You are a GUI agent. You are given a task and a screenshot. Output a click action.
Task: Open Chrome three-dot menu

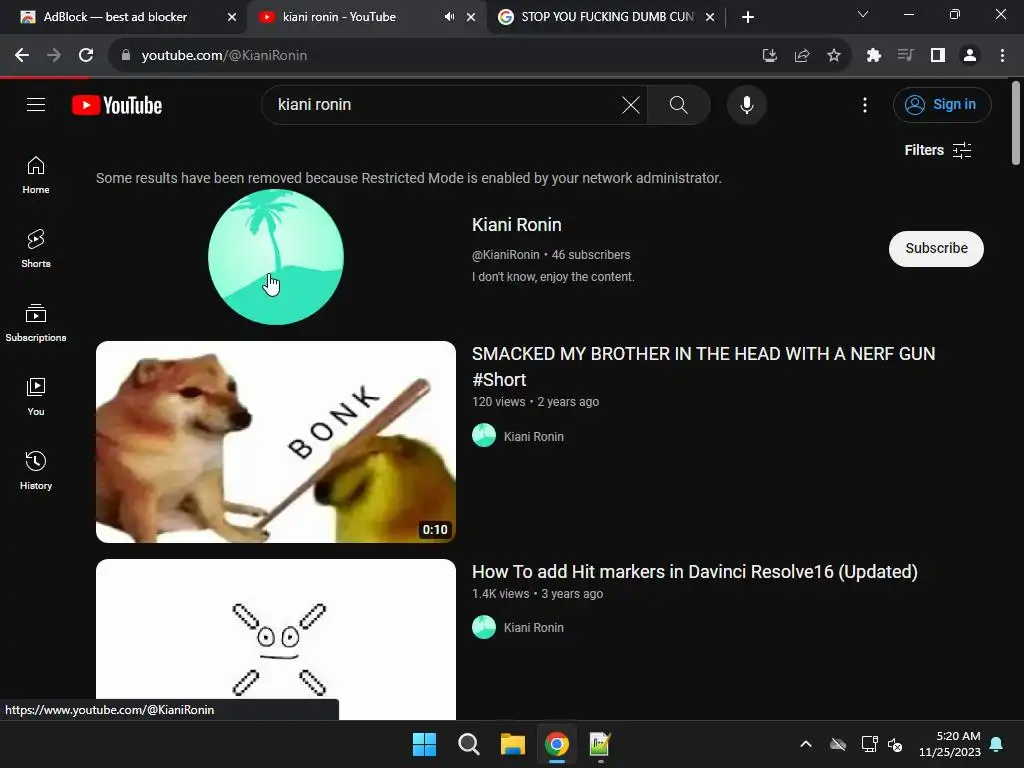point(1002,56)
